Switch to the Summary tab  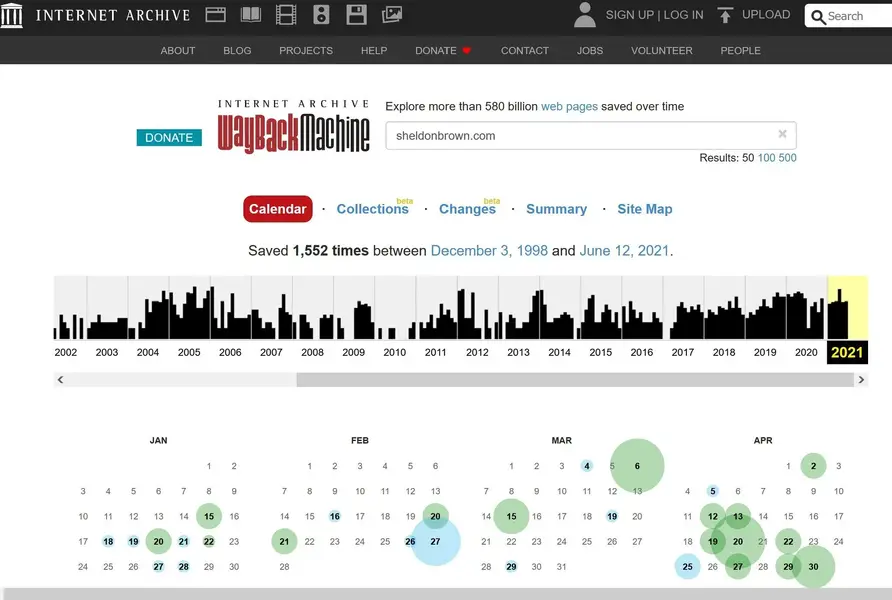[556, 209]
